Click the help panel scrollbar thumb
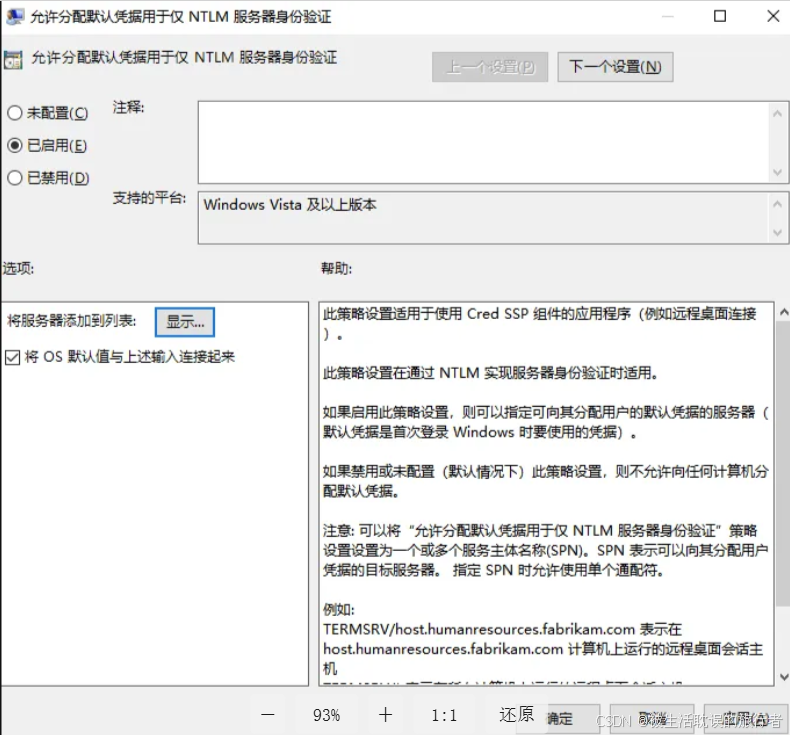This screenshot has width=790, height=735. click(783, 463)
